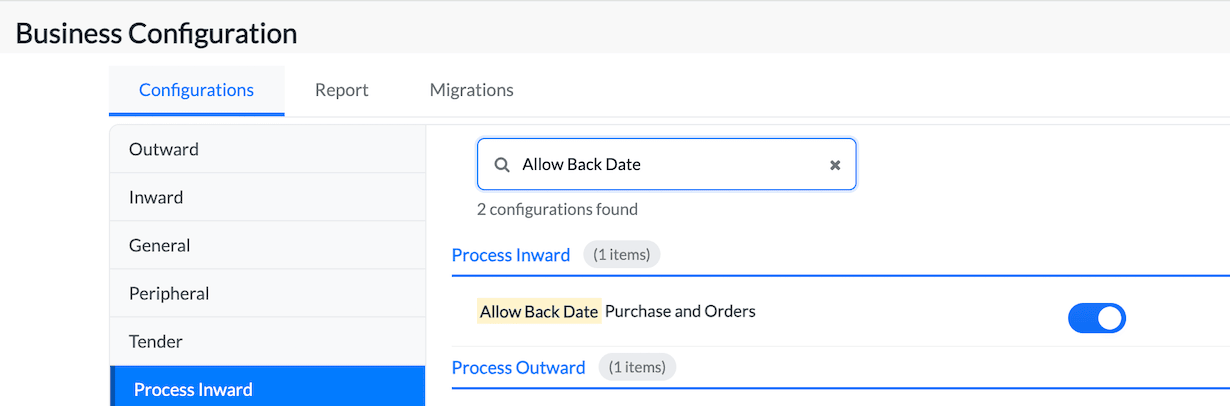Viewport: 1230px width, 406px height.
Task: Click the Business Configuration page title
Action: point(156,33)
